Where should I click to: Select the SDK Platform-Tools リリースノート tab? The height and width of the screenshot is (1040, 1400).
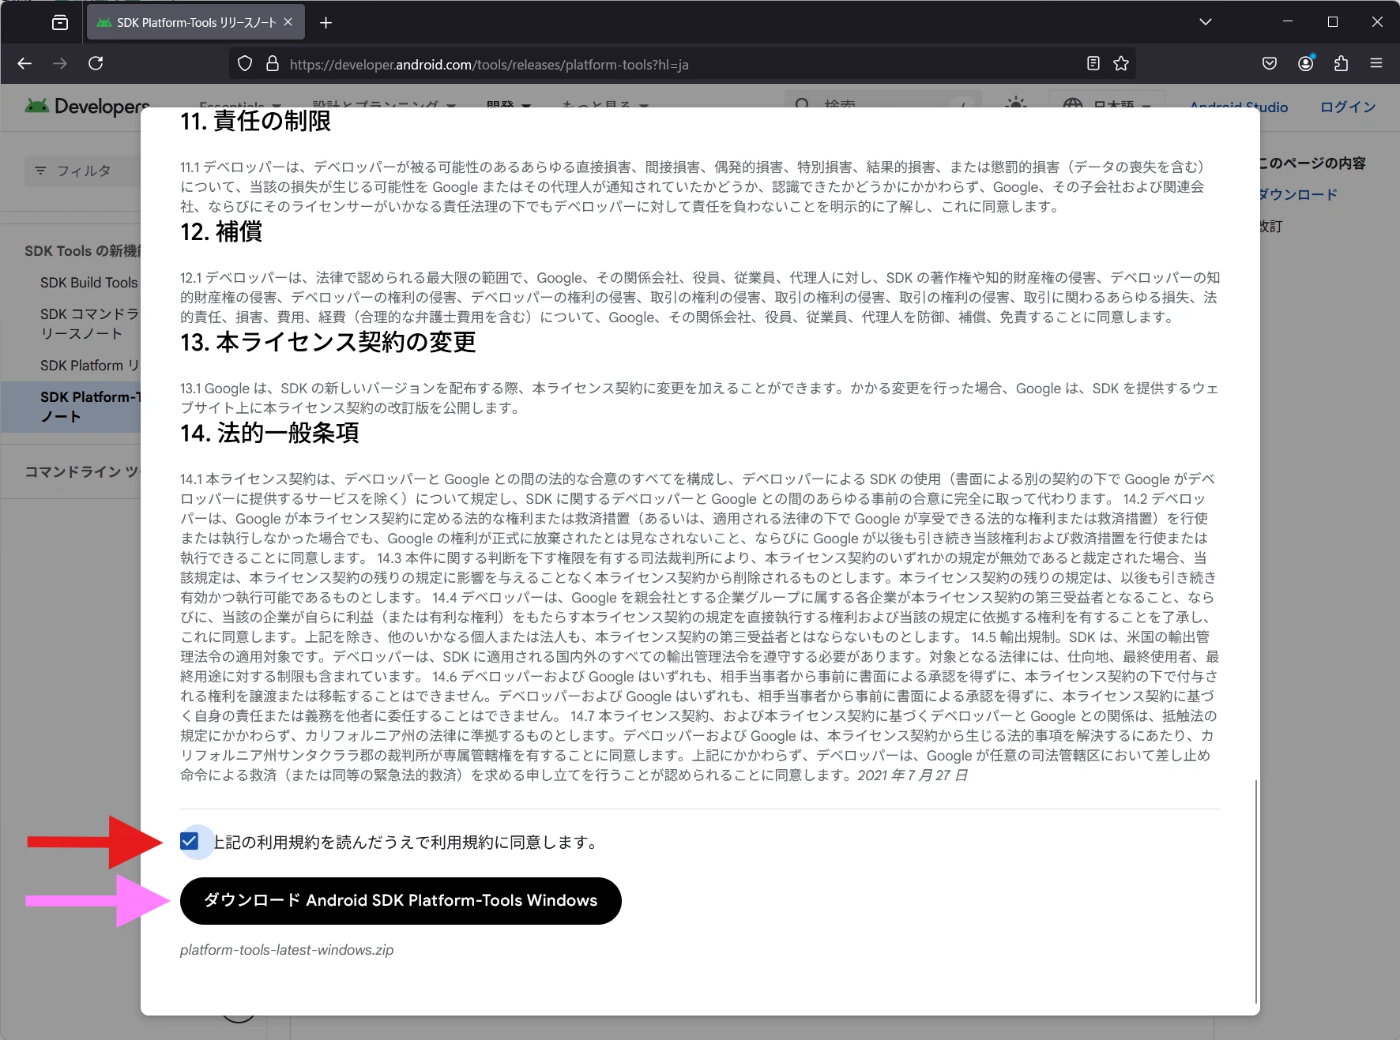tap(195, 22)
